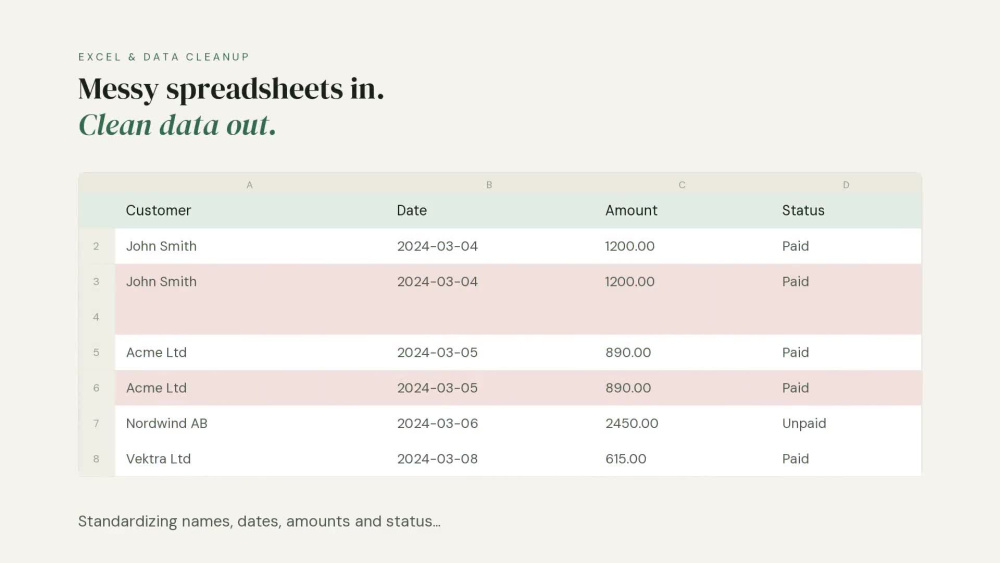Click amount 890.00 in row 5
This screenshot has width=1000, height=563.
628,352
